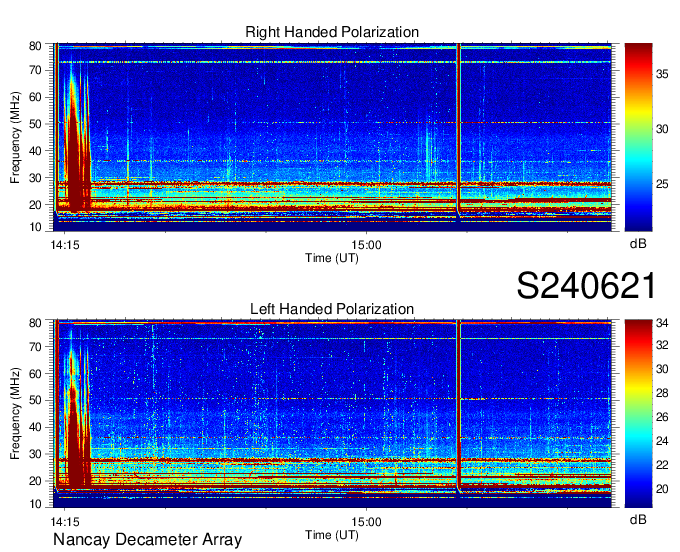
Task: Click the 20 value on lower color scale
Action: pyautogui.click(x=662, y=489)
